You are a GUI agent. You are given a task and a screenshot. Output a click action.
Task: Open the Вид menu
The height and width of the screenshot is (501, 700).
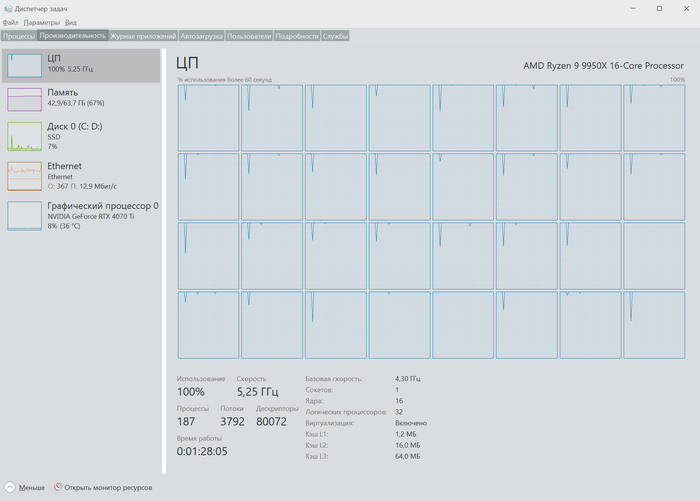71,22
